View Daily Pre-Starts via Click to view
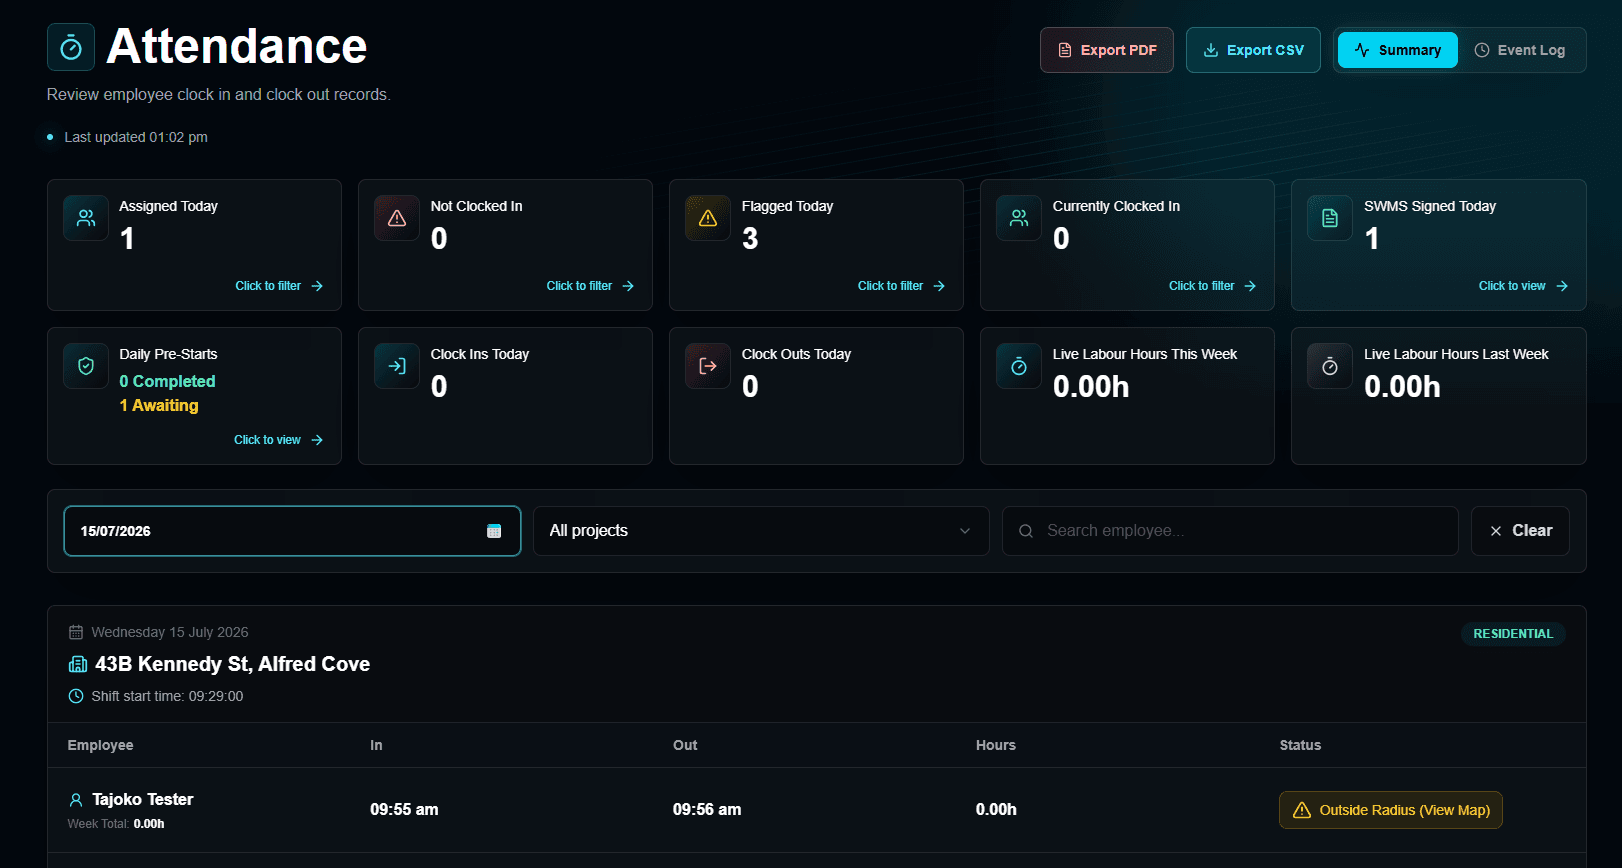The image size is (1622, 868). tap(279, 440)
